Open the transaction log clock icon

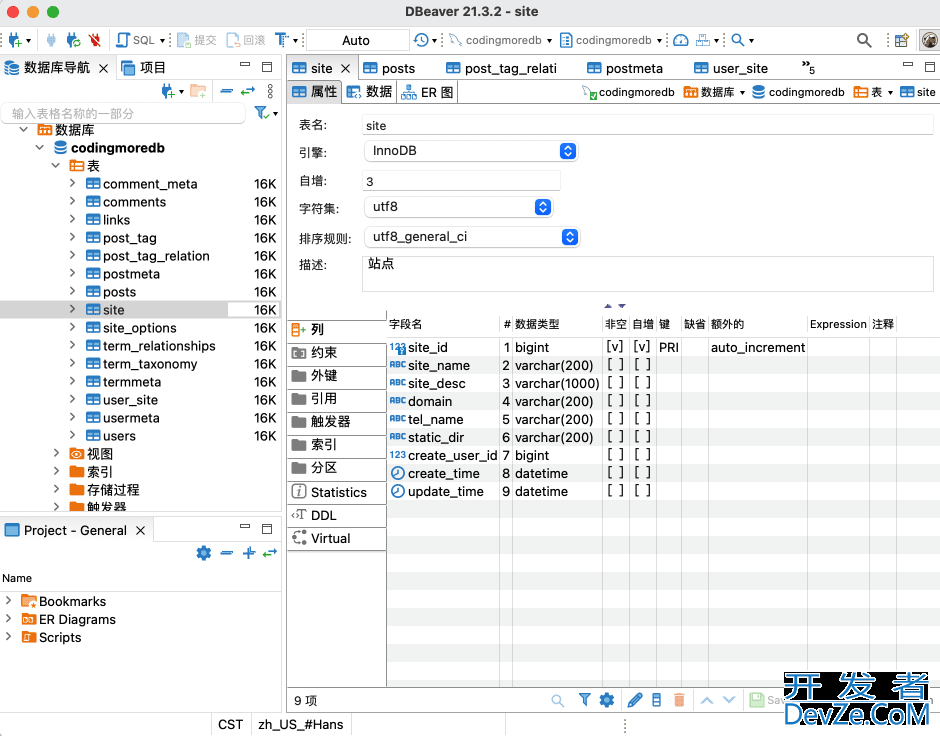(421, 40)
